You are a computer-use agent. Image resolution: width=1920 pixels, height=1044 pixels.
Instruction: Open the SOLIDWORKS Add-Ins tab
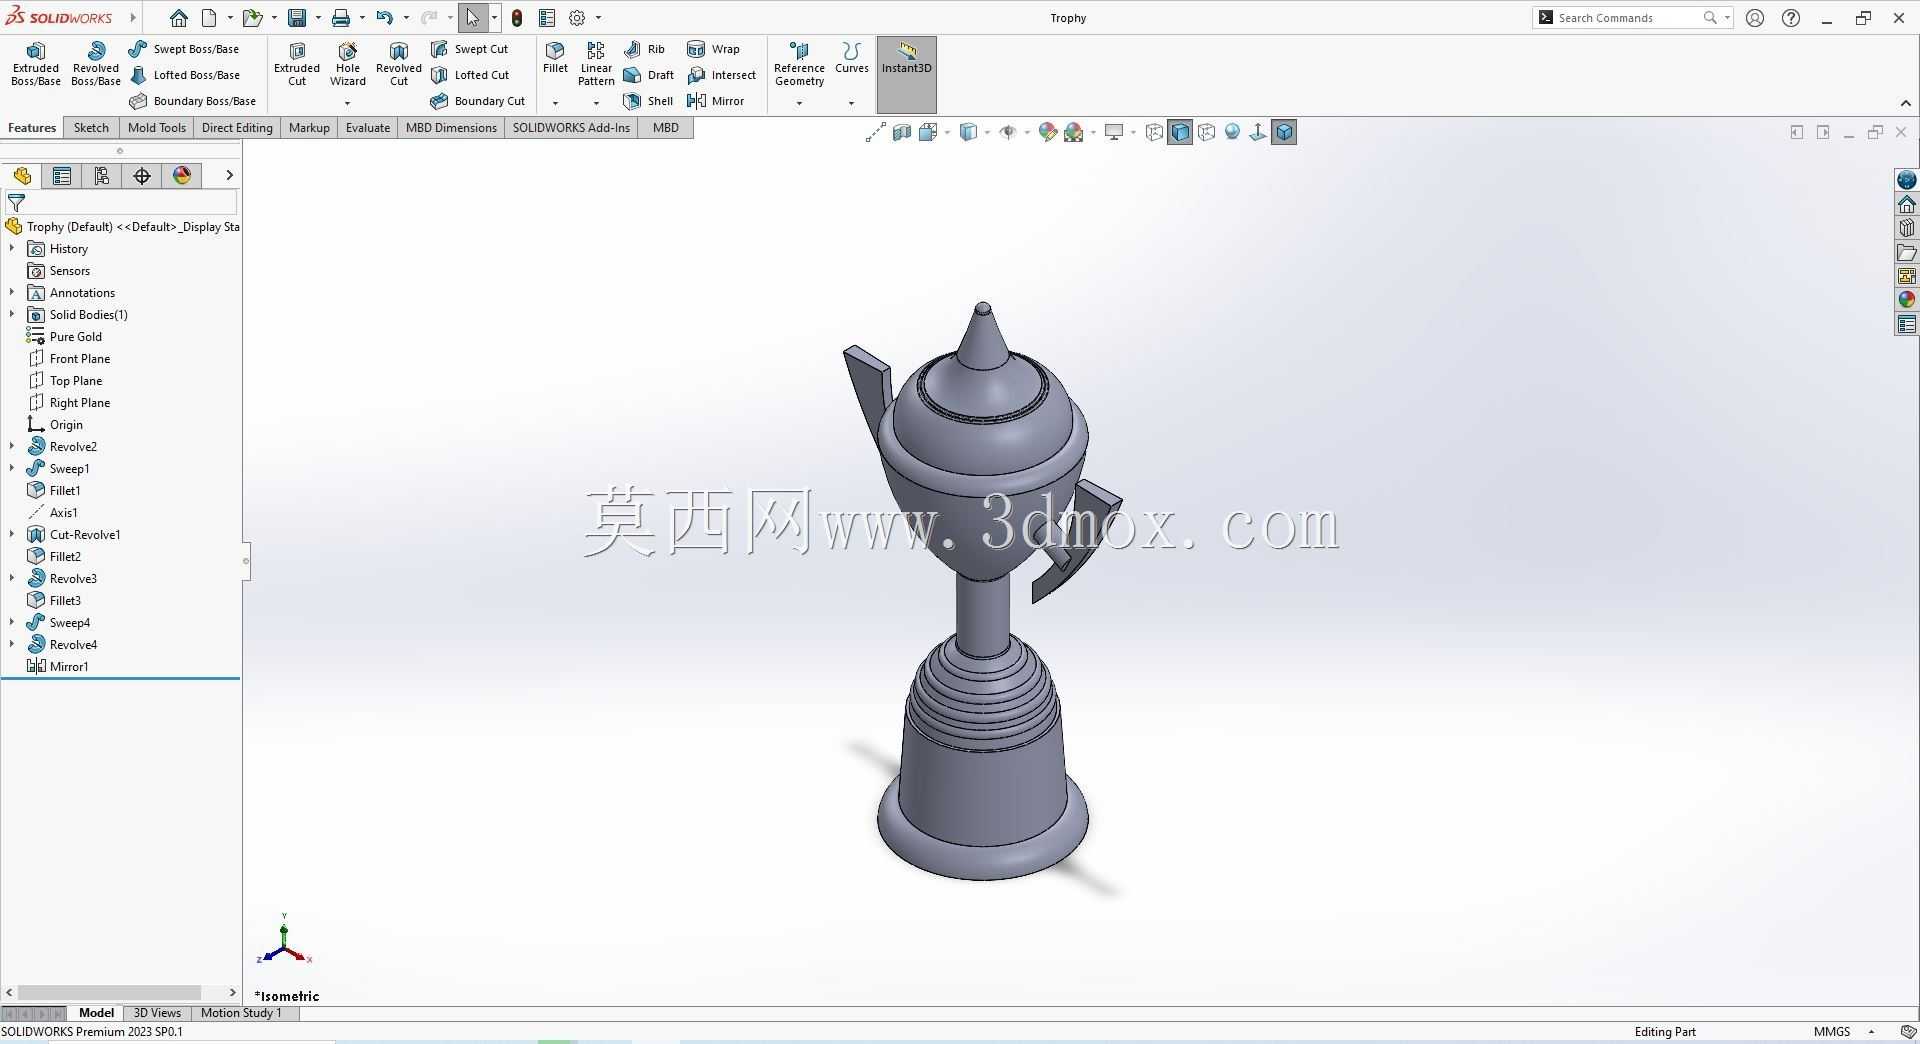pos(571,128)
